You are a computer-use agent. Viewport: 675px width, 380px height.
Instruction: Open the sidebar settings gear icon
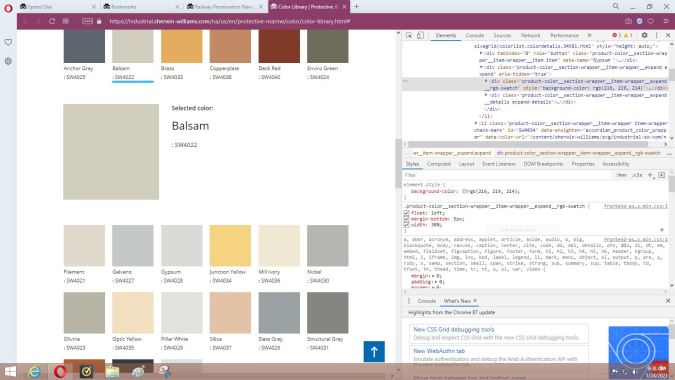8,61
